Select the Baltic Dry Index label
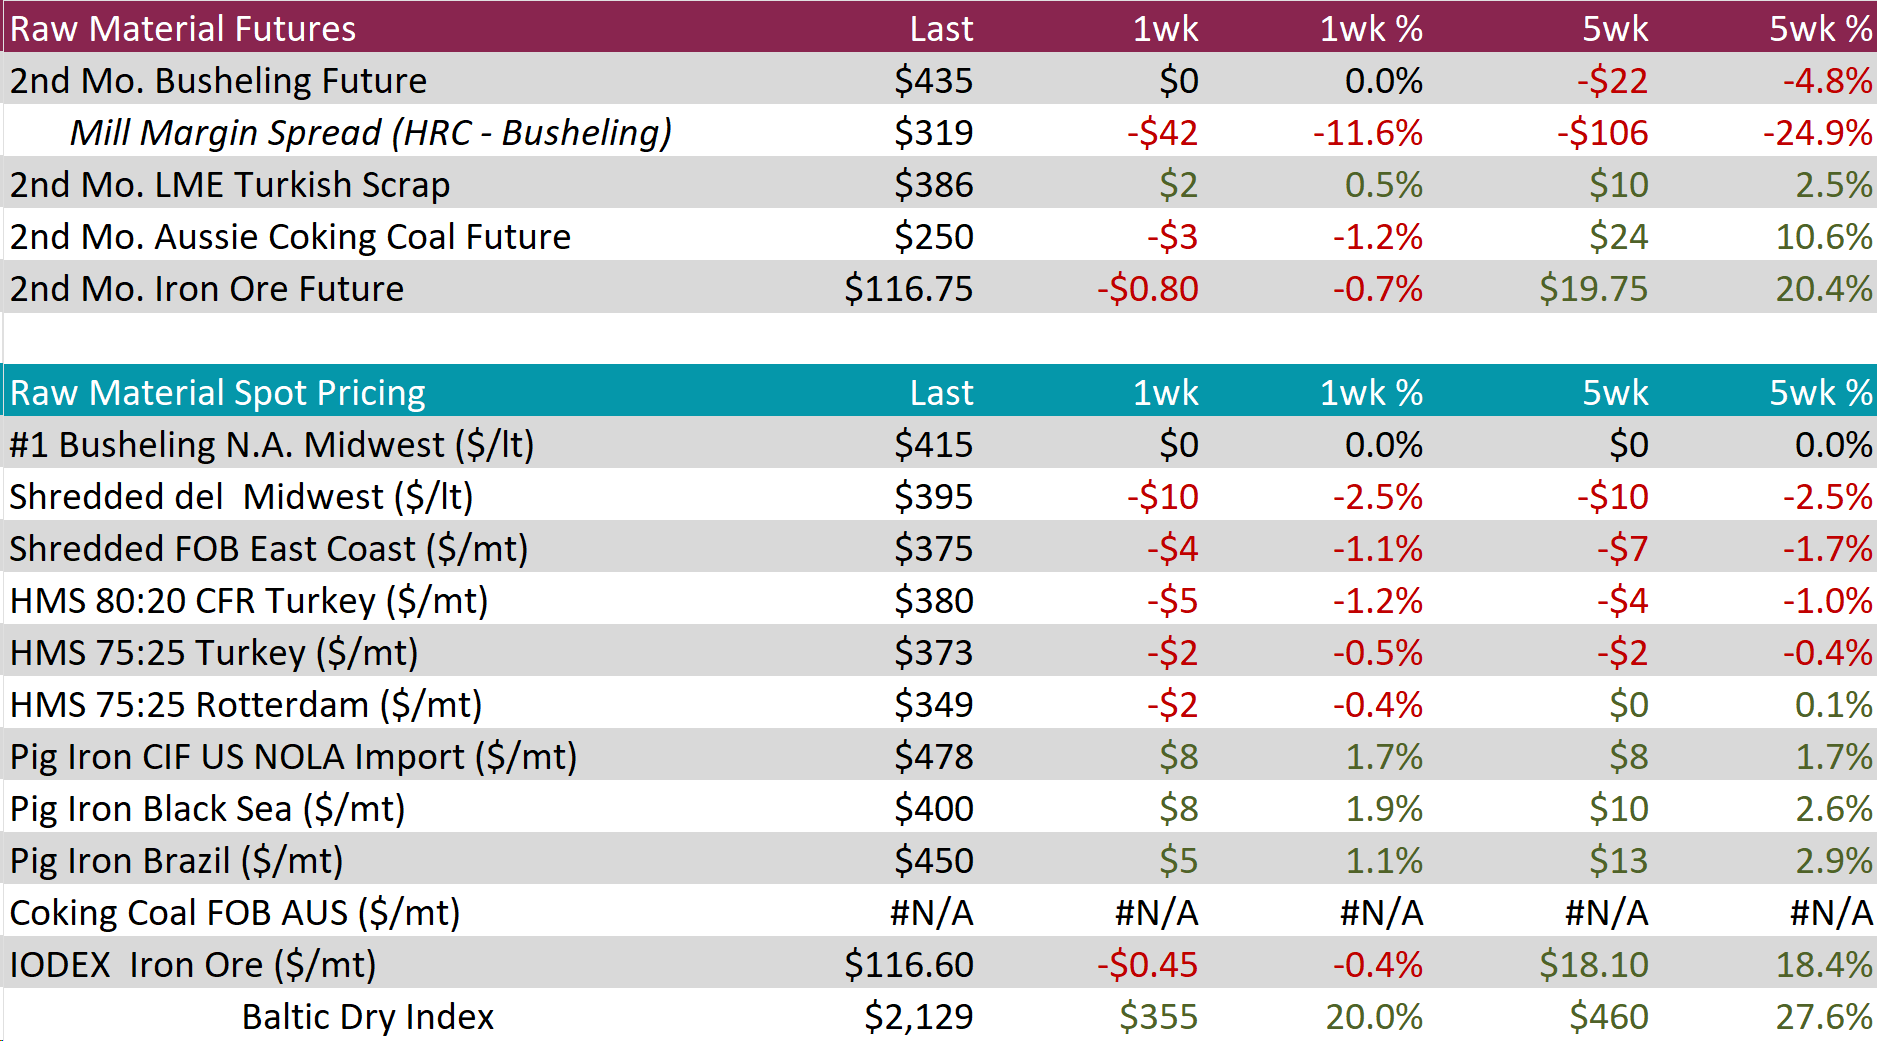1877x1041 pixels. (x=368, y=1017)
